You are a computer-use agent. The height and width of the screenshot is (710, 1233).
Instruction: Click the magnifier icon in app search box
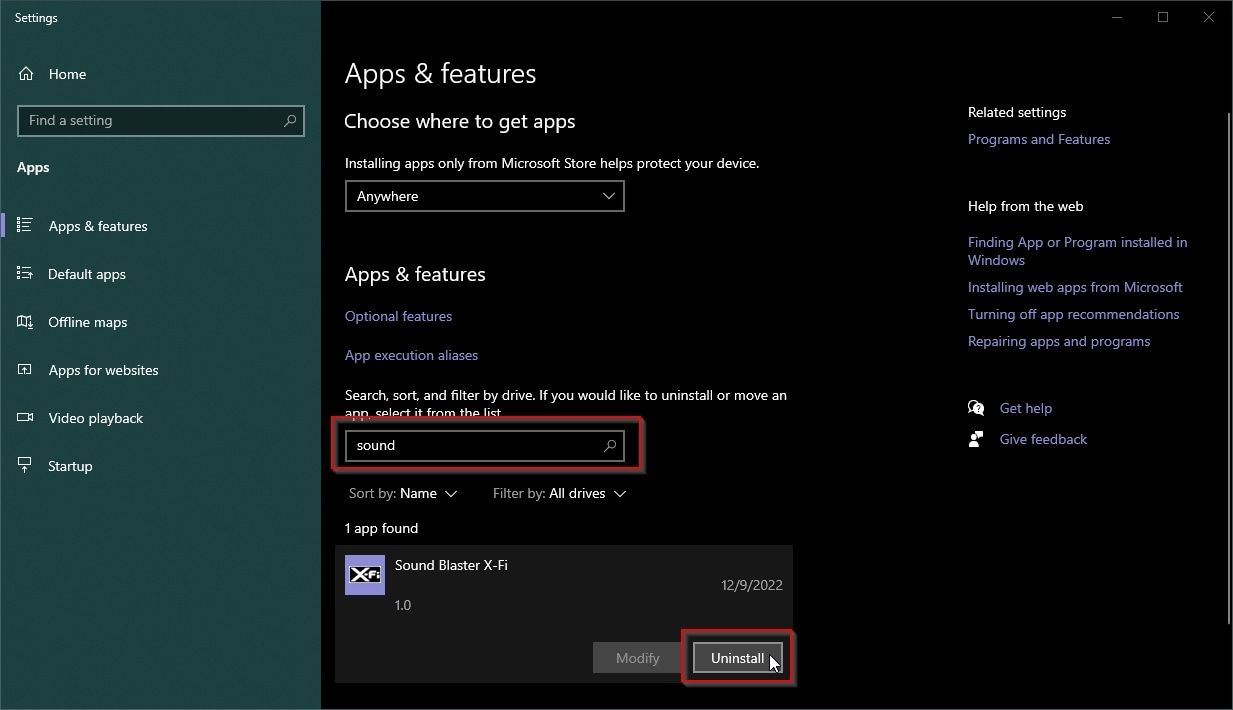pos(609,446)
